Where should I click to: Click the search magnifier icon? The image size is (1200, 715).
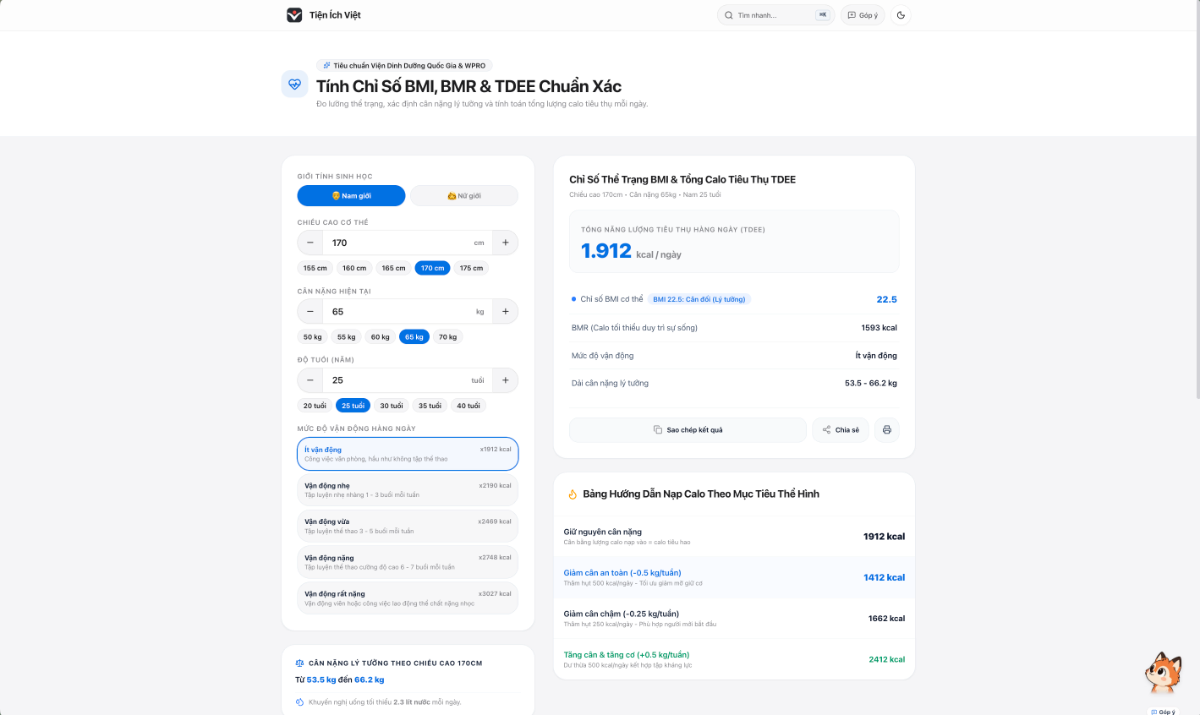click(729, 15)
